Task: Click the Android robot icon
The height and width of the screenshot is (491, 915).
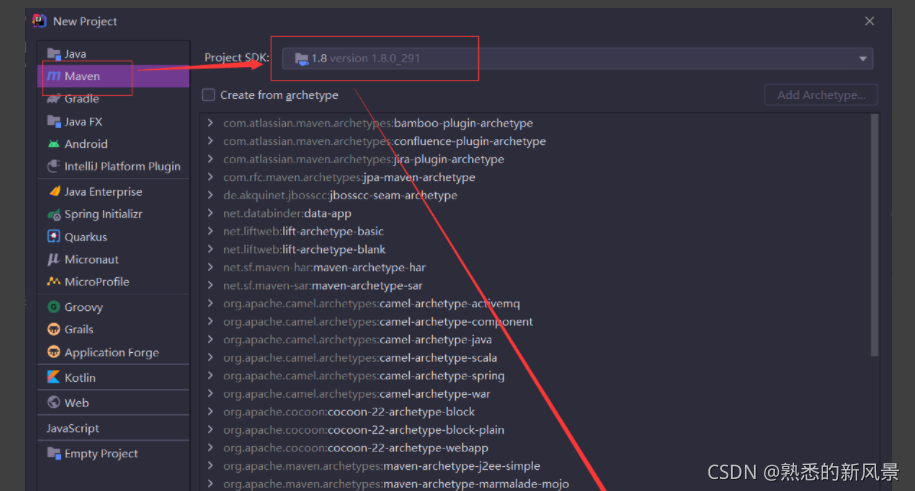Action: click(54, 144)
